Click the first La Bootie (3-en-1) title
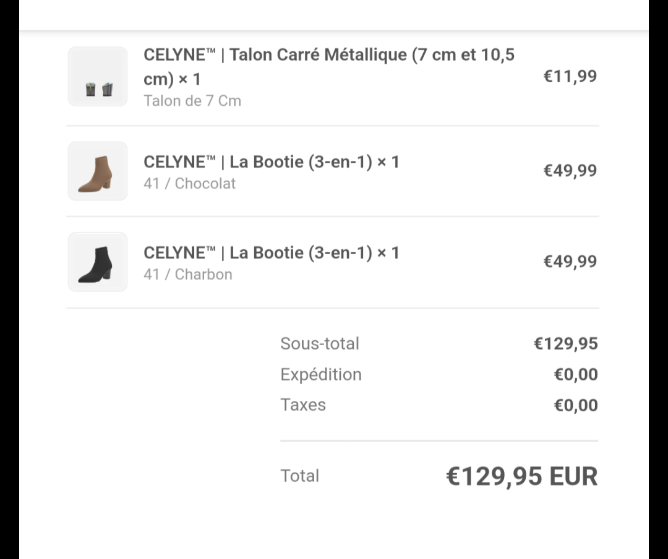Screen dimensions: 668x559 click(x=271, y=162)
